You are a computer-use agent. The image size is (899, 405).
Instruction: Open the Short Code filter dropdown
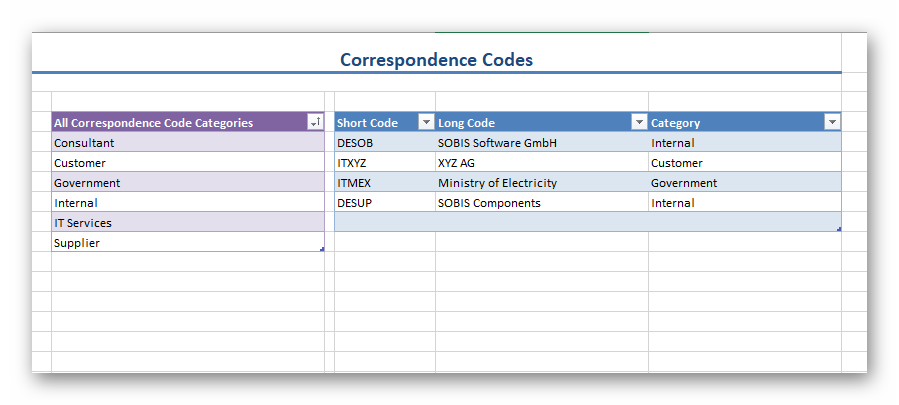425,122
